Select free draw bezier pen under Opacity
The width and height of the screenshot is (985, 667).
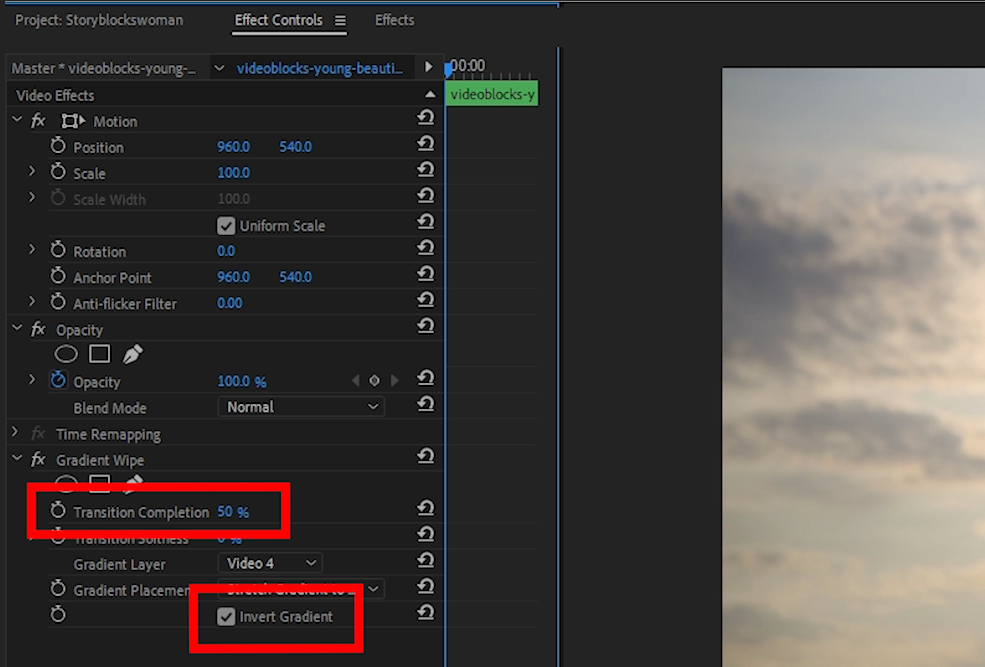click(132, 354)
